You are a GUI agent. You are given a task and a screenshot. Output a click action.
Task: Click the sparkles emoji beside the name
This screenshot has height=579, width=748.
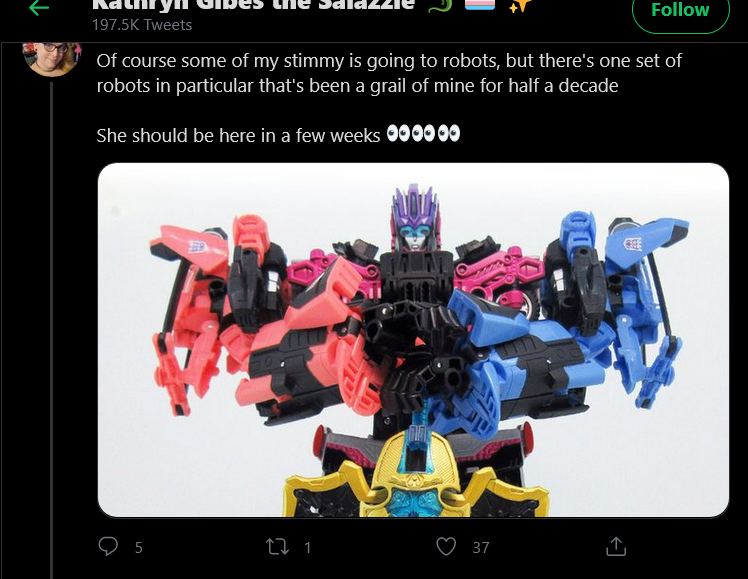click(520, 5)
